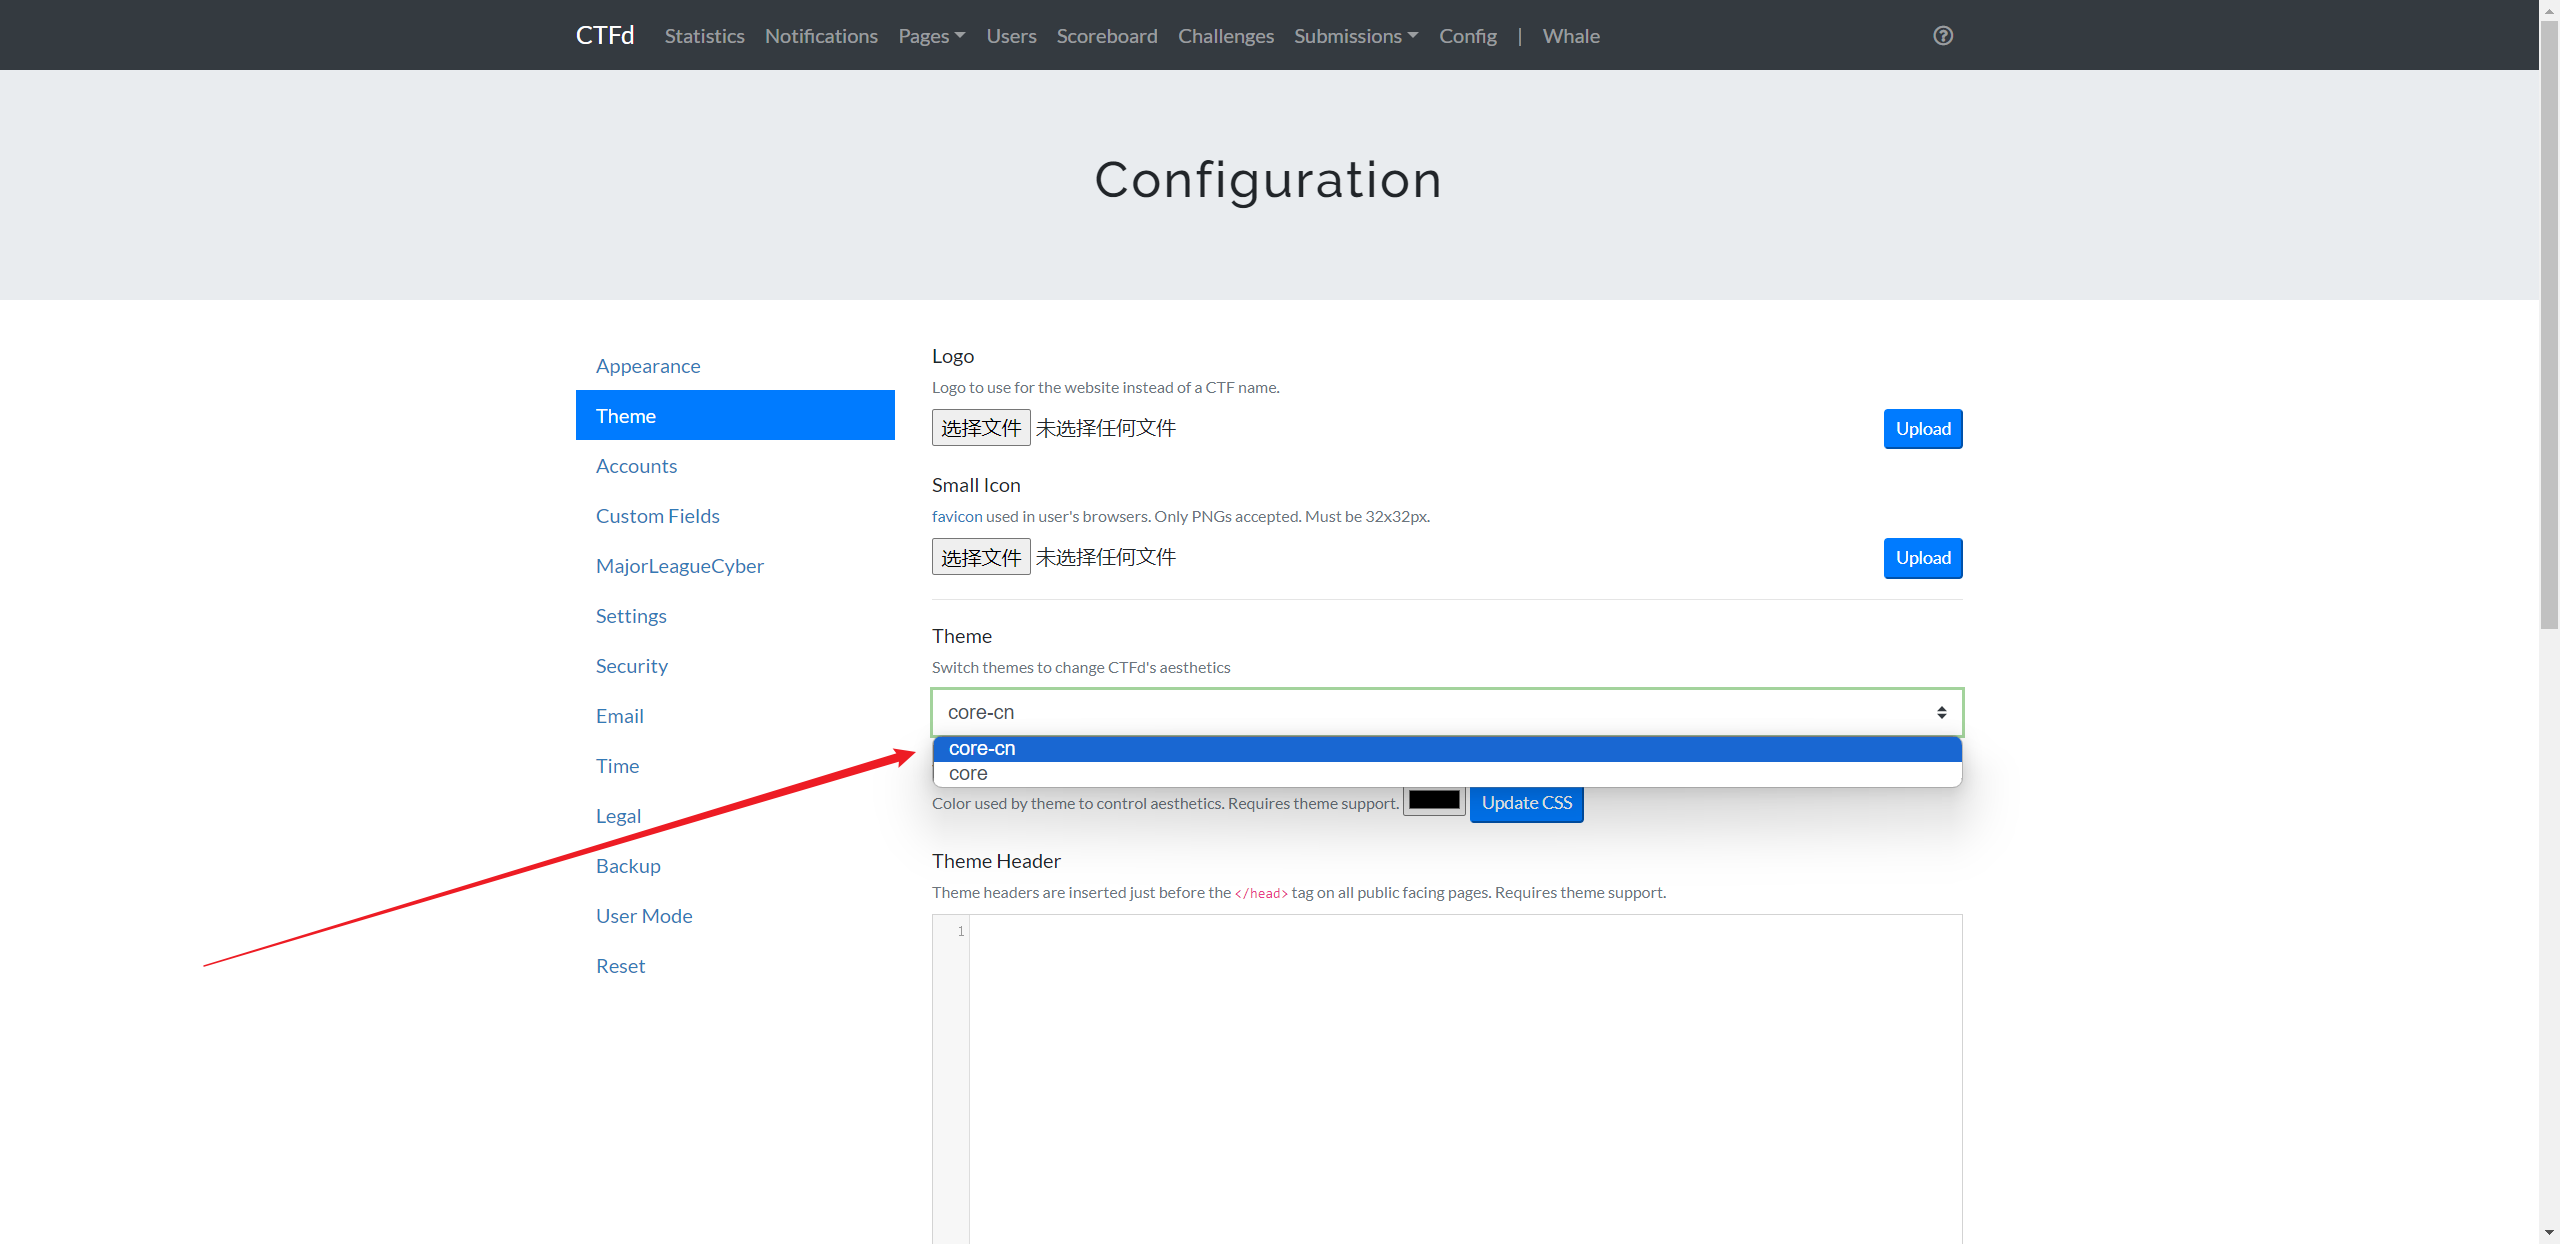Viewport: 2560px width, 1244px height.
Task: Select the Appearance settings tab
Action: (x=735, y=366)
